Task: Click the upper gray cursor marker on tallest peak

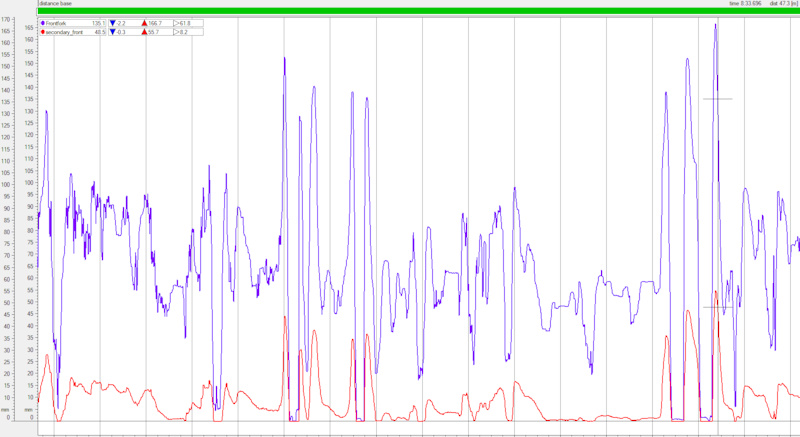Action: point(717,99)
